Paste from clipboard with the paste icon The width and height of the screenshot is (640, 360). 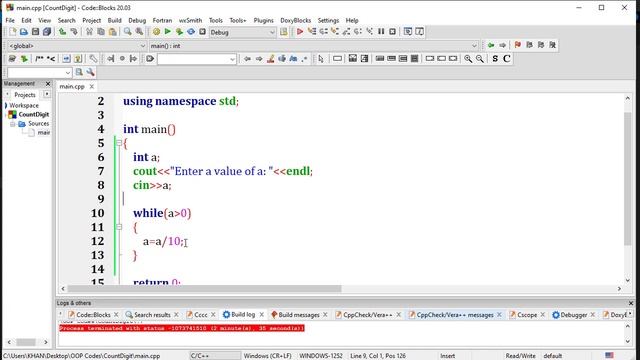113,32
